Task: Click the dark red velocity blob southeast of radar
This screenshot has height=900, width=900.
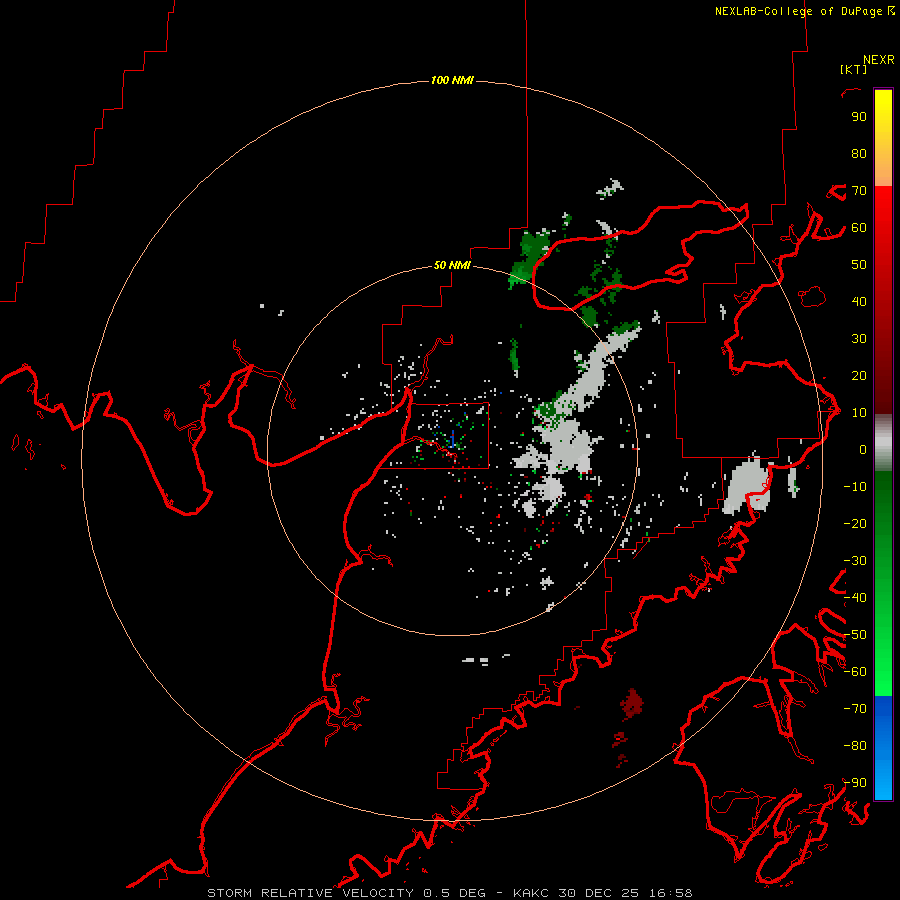Action: 632,703
